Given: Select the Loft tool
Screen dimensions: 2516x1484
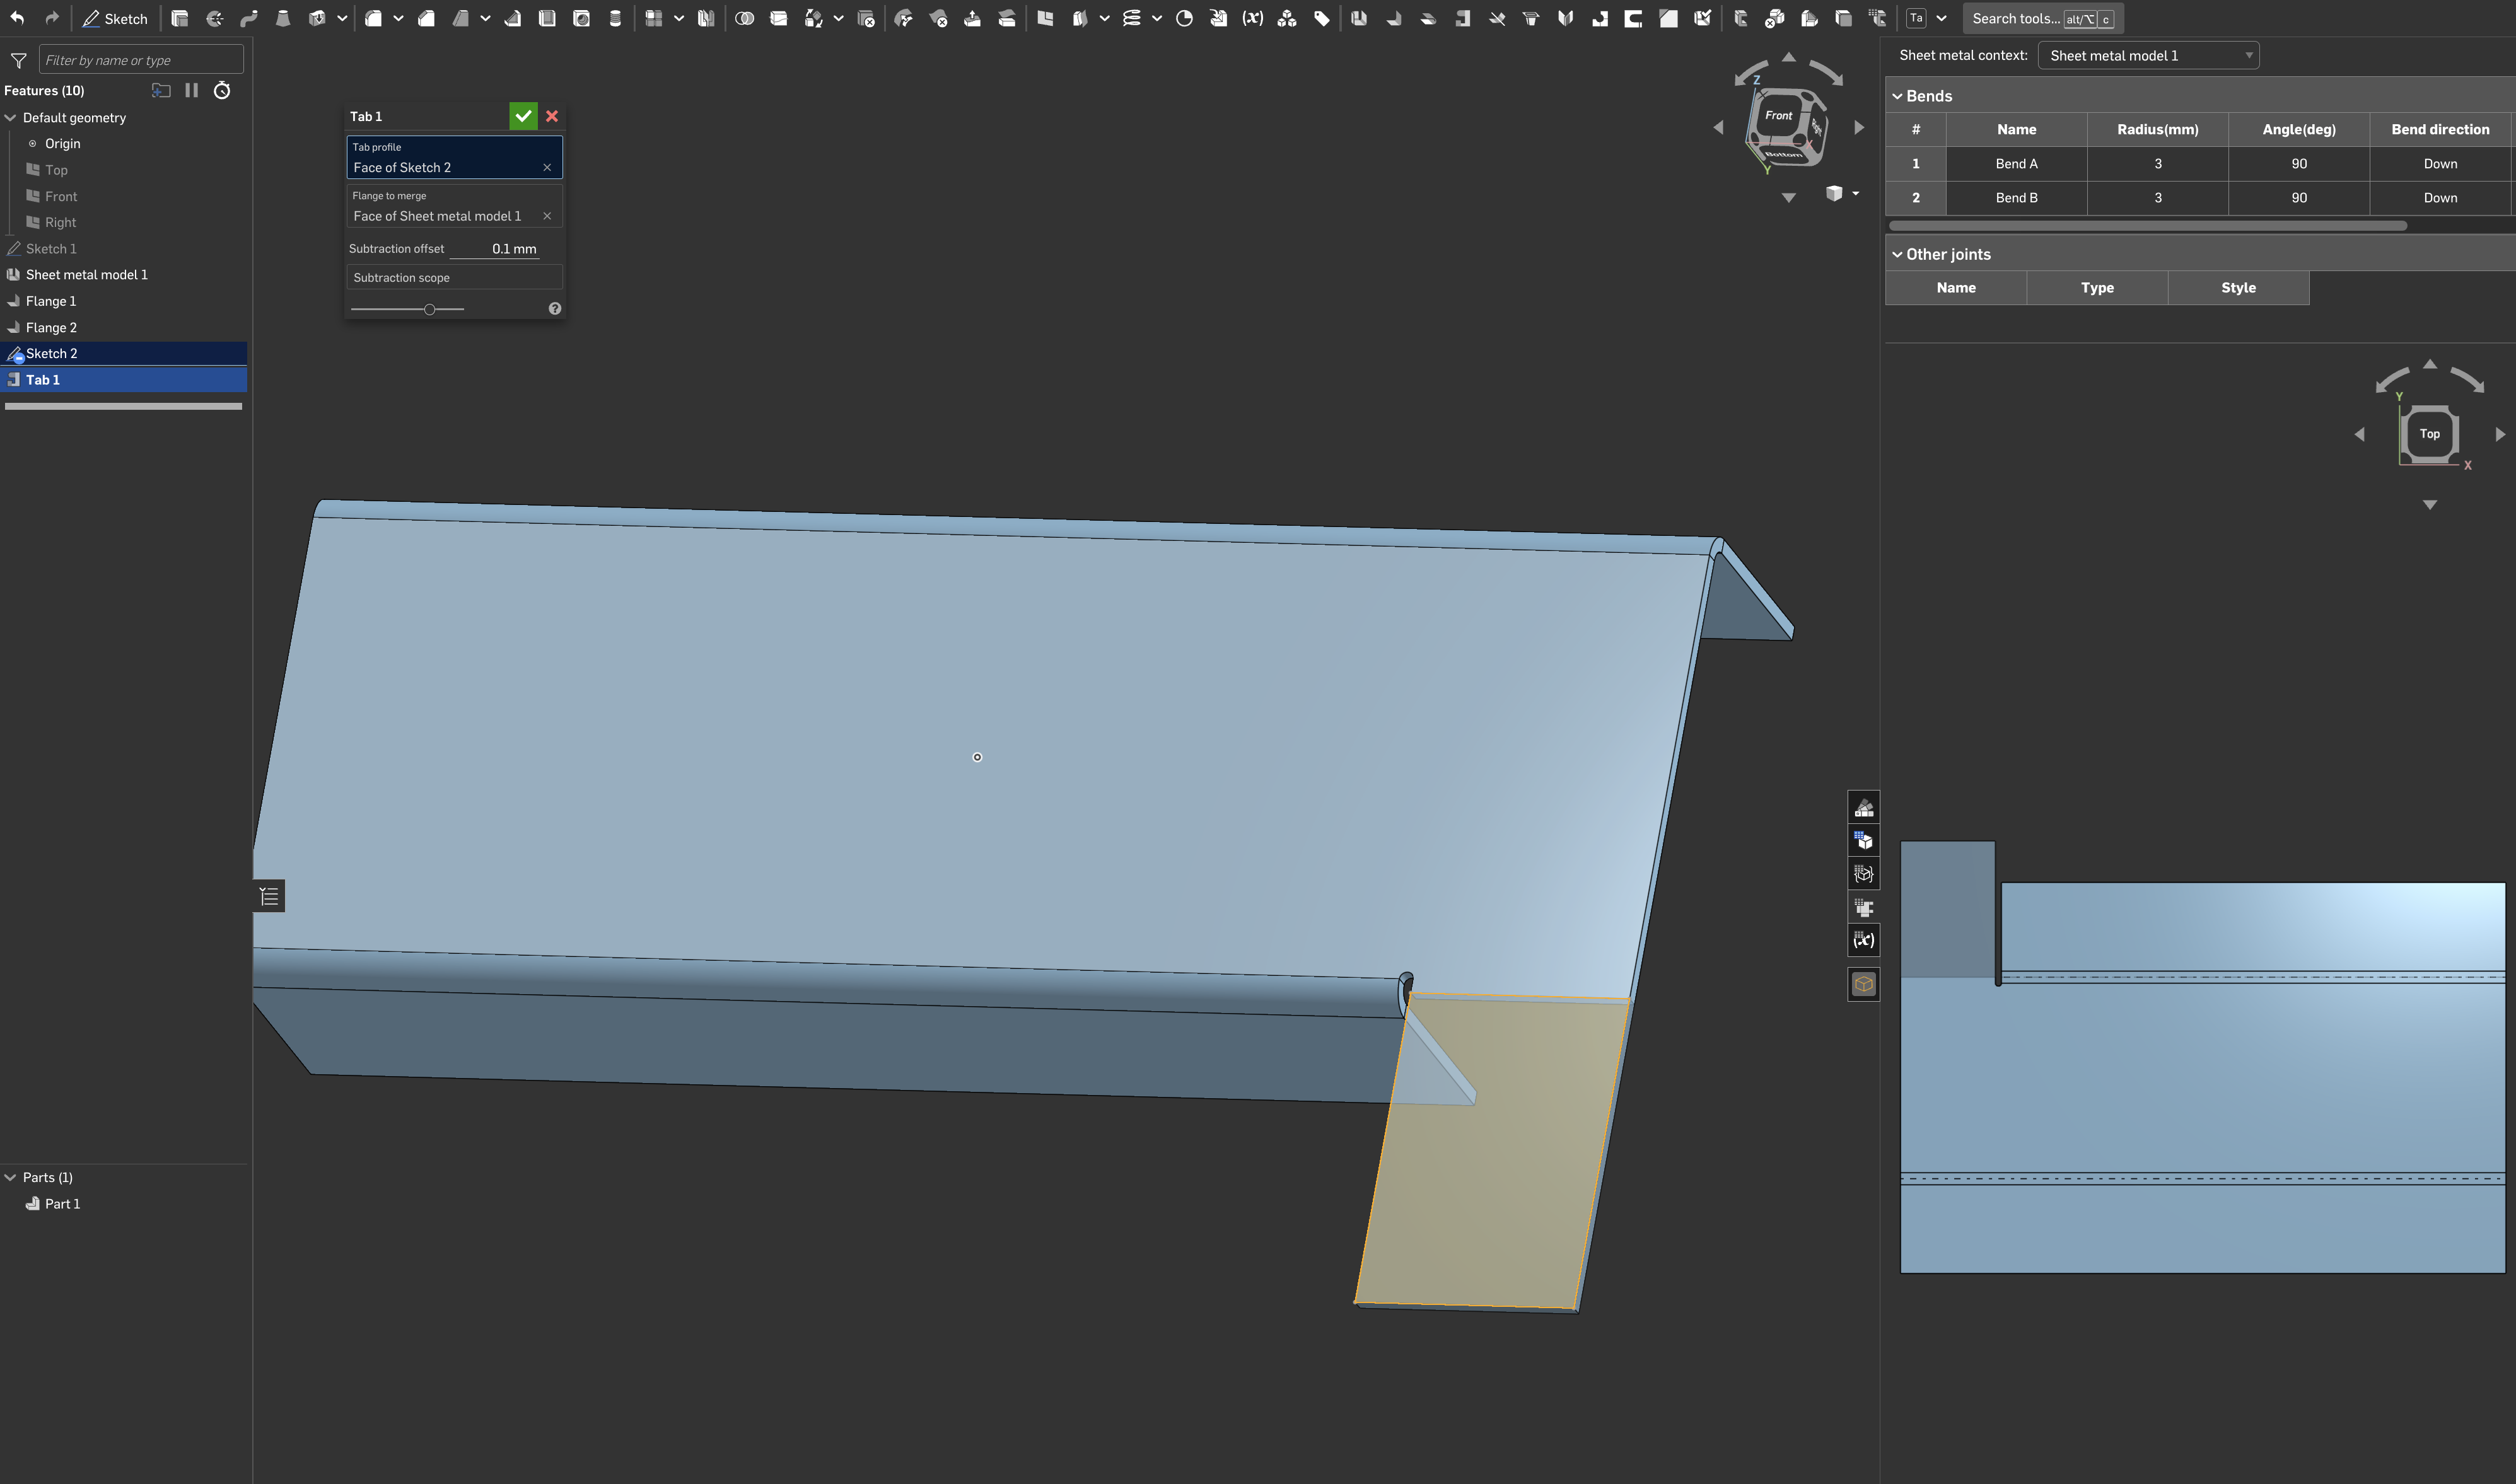Looking at the screenshot, I should pyautogui.click(x=283, y=18).
